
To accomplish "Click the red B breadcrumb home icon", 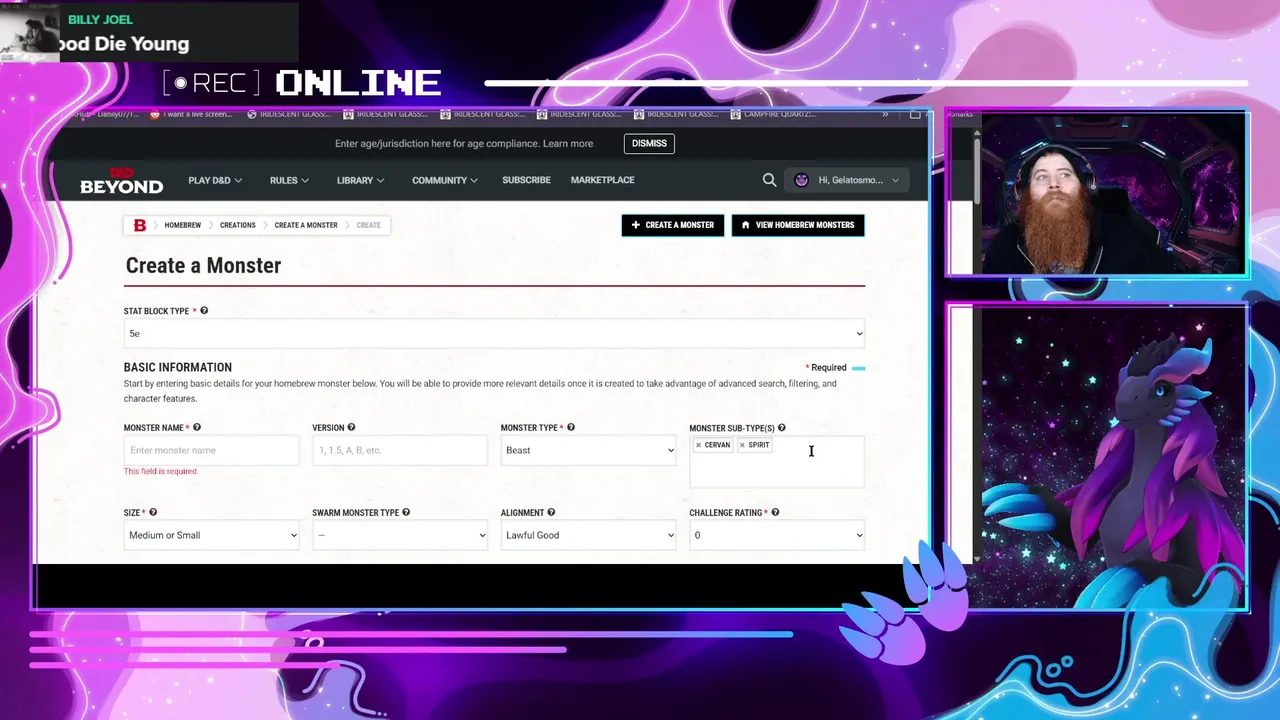I will (x=140, y=225).
